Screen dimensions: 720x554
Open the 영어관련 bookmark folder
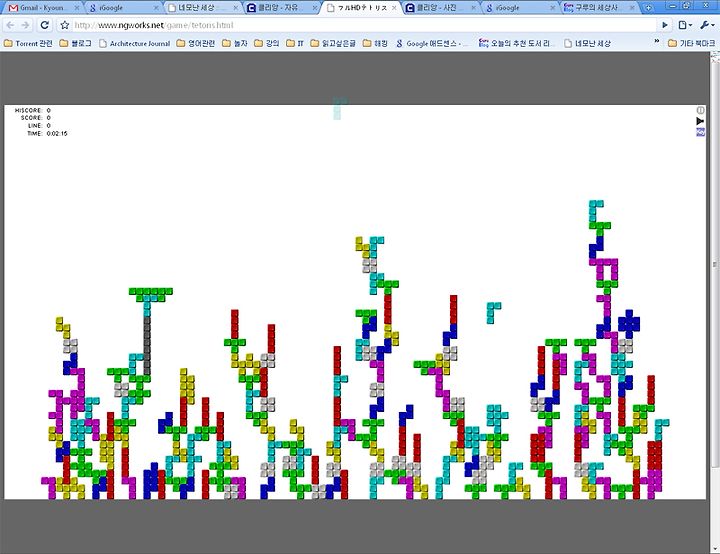point(196,43)
